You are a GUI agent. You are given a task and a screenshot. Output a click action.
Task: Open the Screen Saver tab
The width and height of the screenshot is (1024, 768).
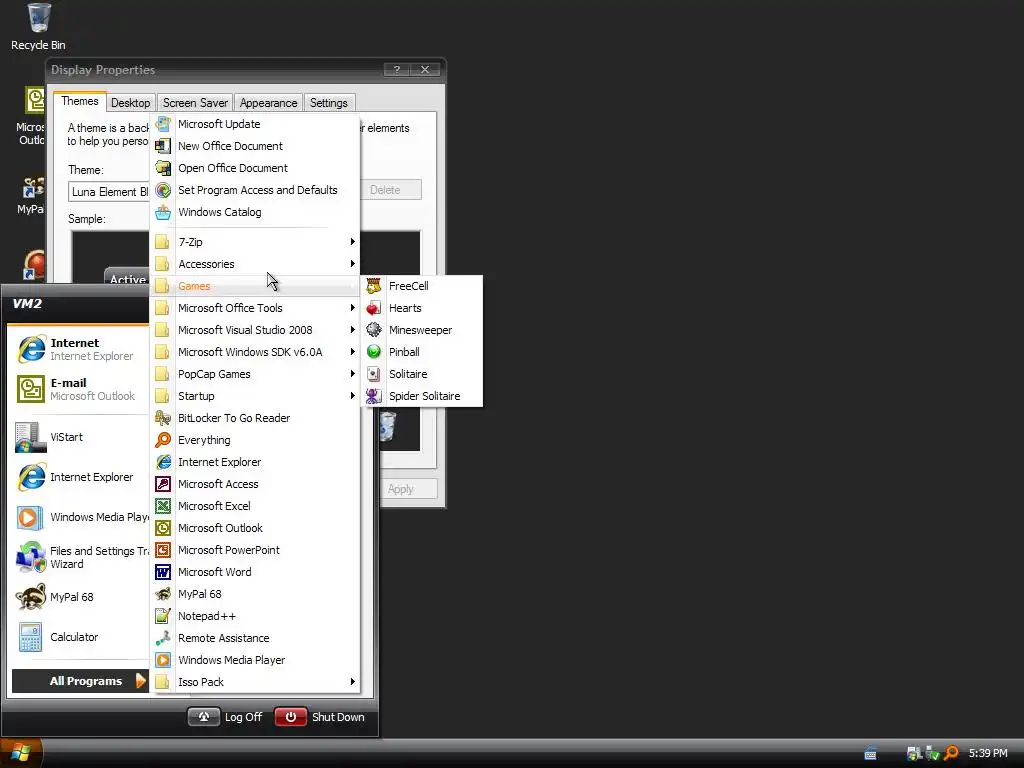[195, 103]
